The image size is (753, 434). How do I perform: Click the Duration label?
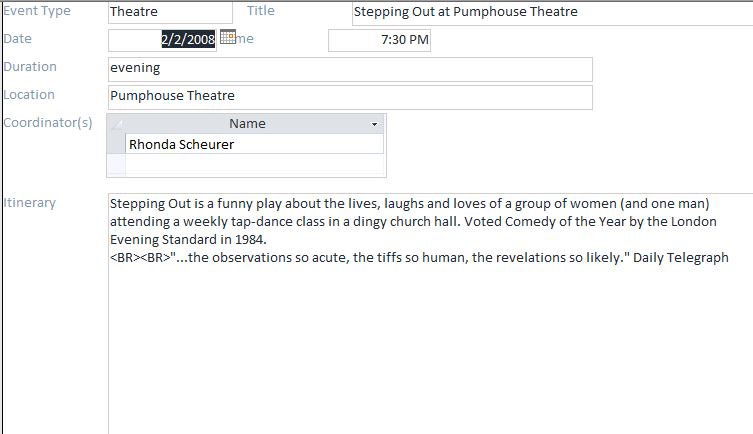pyautogui.click(x=30, y=67)
